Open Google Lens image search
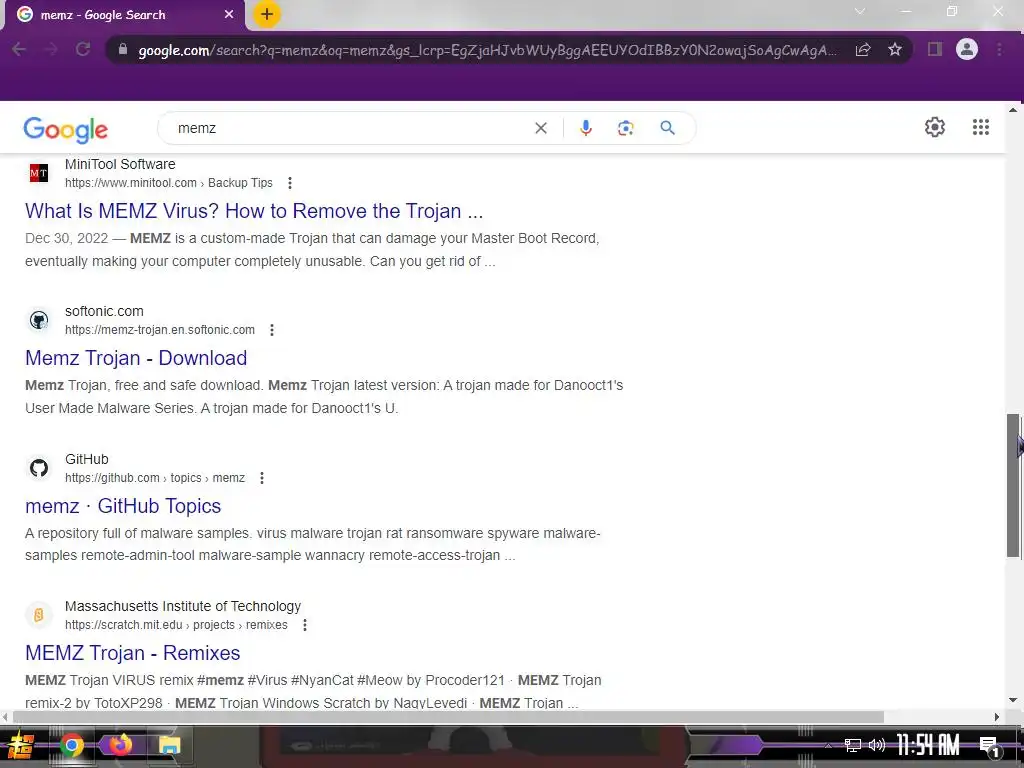1024x768 pixels. pos(626,128)
